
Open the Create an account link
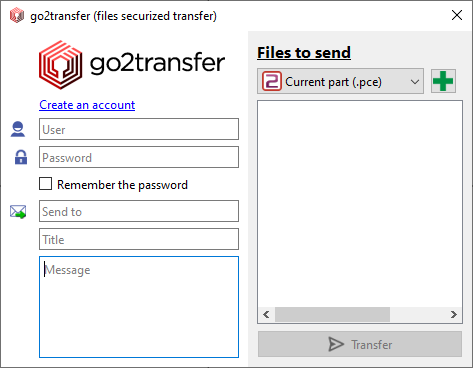(87, 105)
